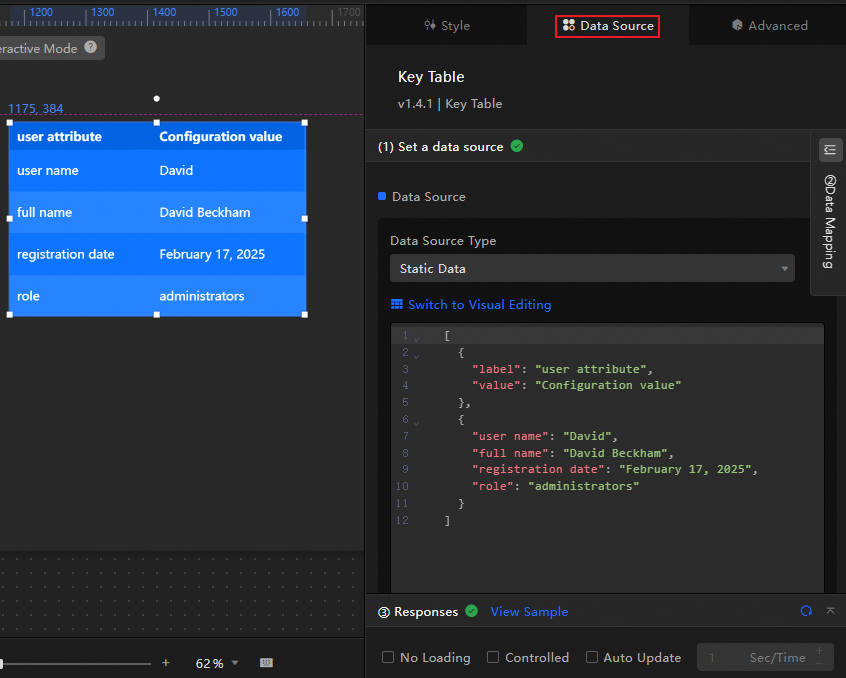Open the View Sample link

tap(529, 611)
